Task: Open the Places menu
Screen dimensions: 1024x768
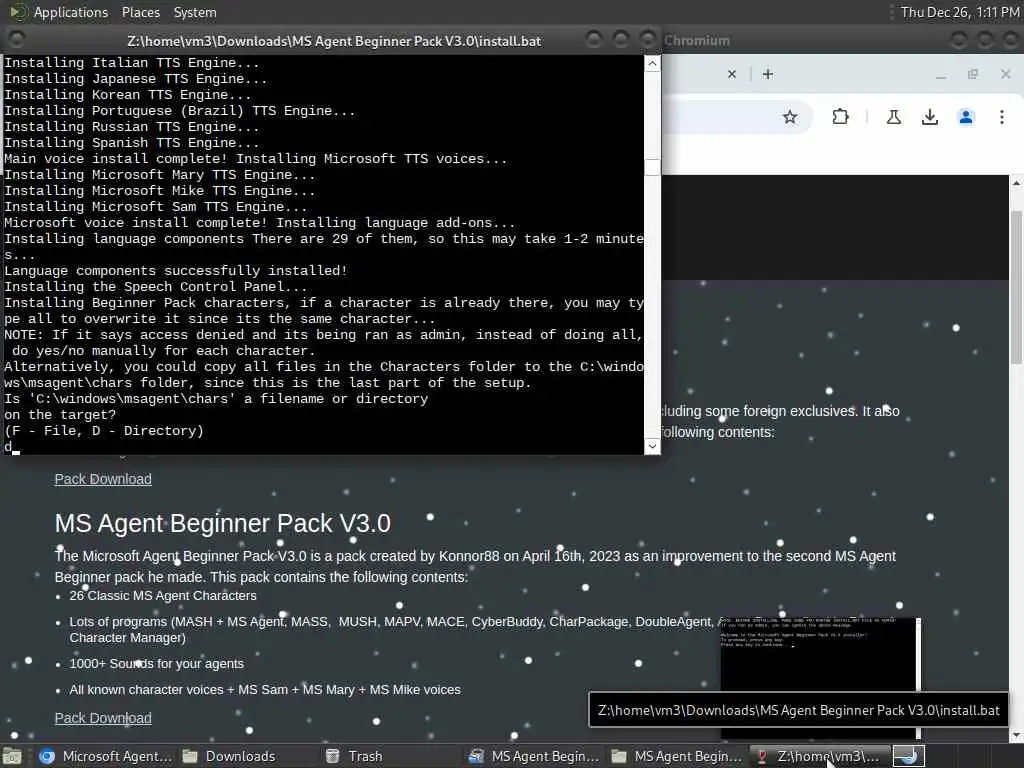Action: tap(140, 12)
